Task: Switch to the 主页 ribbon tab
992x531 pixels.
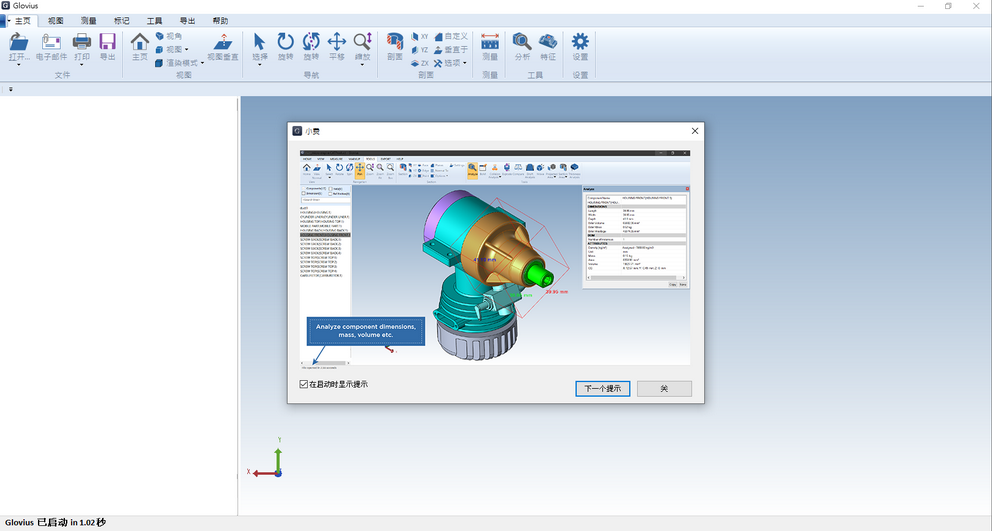Action: (x=23, y=21)
